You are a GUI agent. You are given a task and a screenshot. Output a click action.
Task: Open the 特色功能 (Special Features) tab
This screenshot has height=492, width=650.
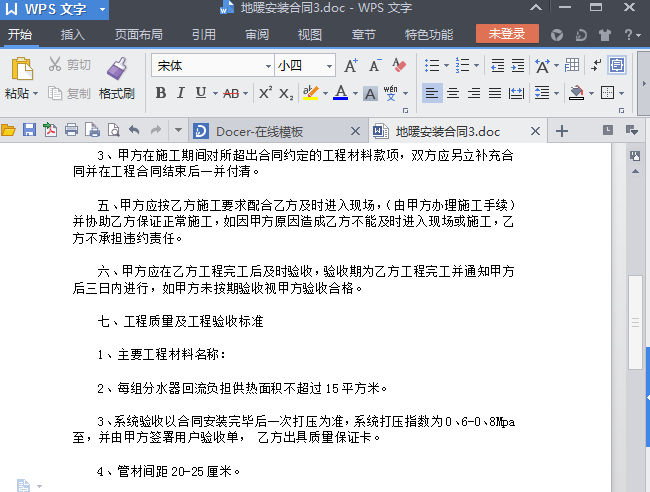[429, 34]
